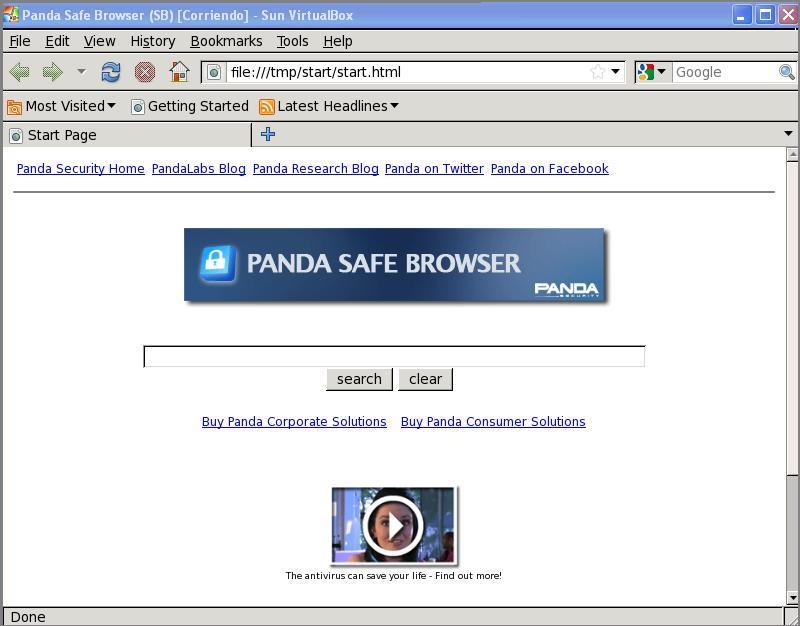Visit the PandaLabs Blog link
Image resolution: width=800 pixels, height=626 pixels.
click(x=199, y=168)
